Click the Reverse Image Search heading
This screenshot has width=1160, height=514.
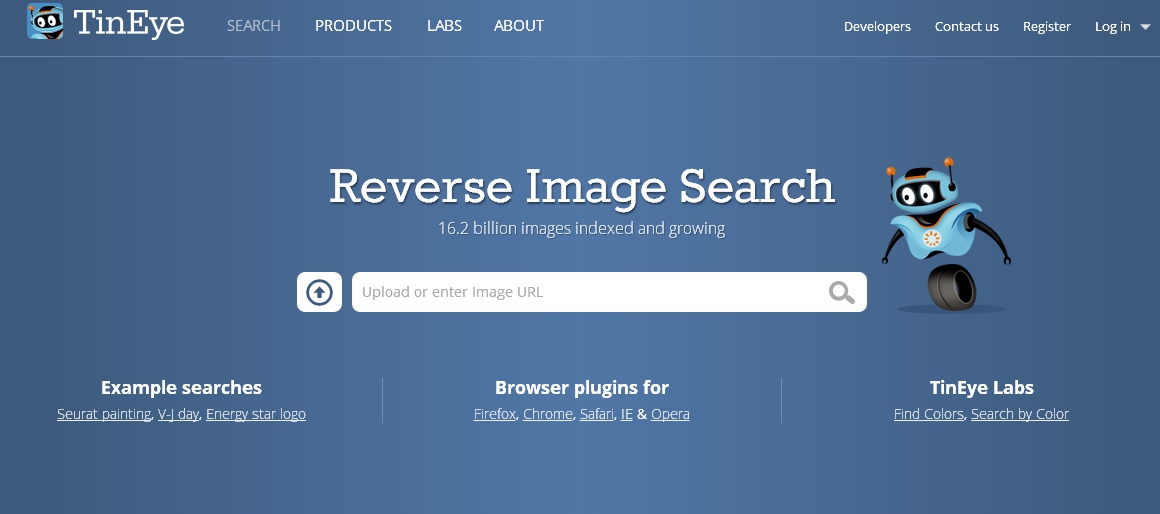click(582, 186)
